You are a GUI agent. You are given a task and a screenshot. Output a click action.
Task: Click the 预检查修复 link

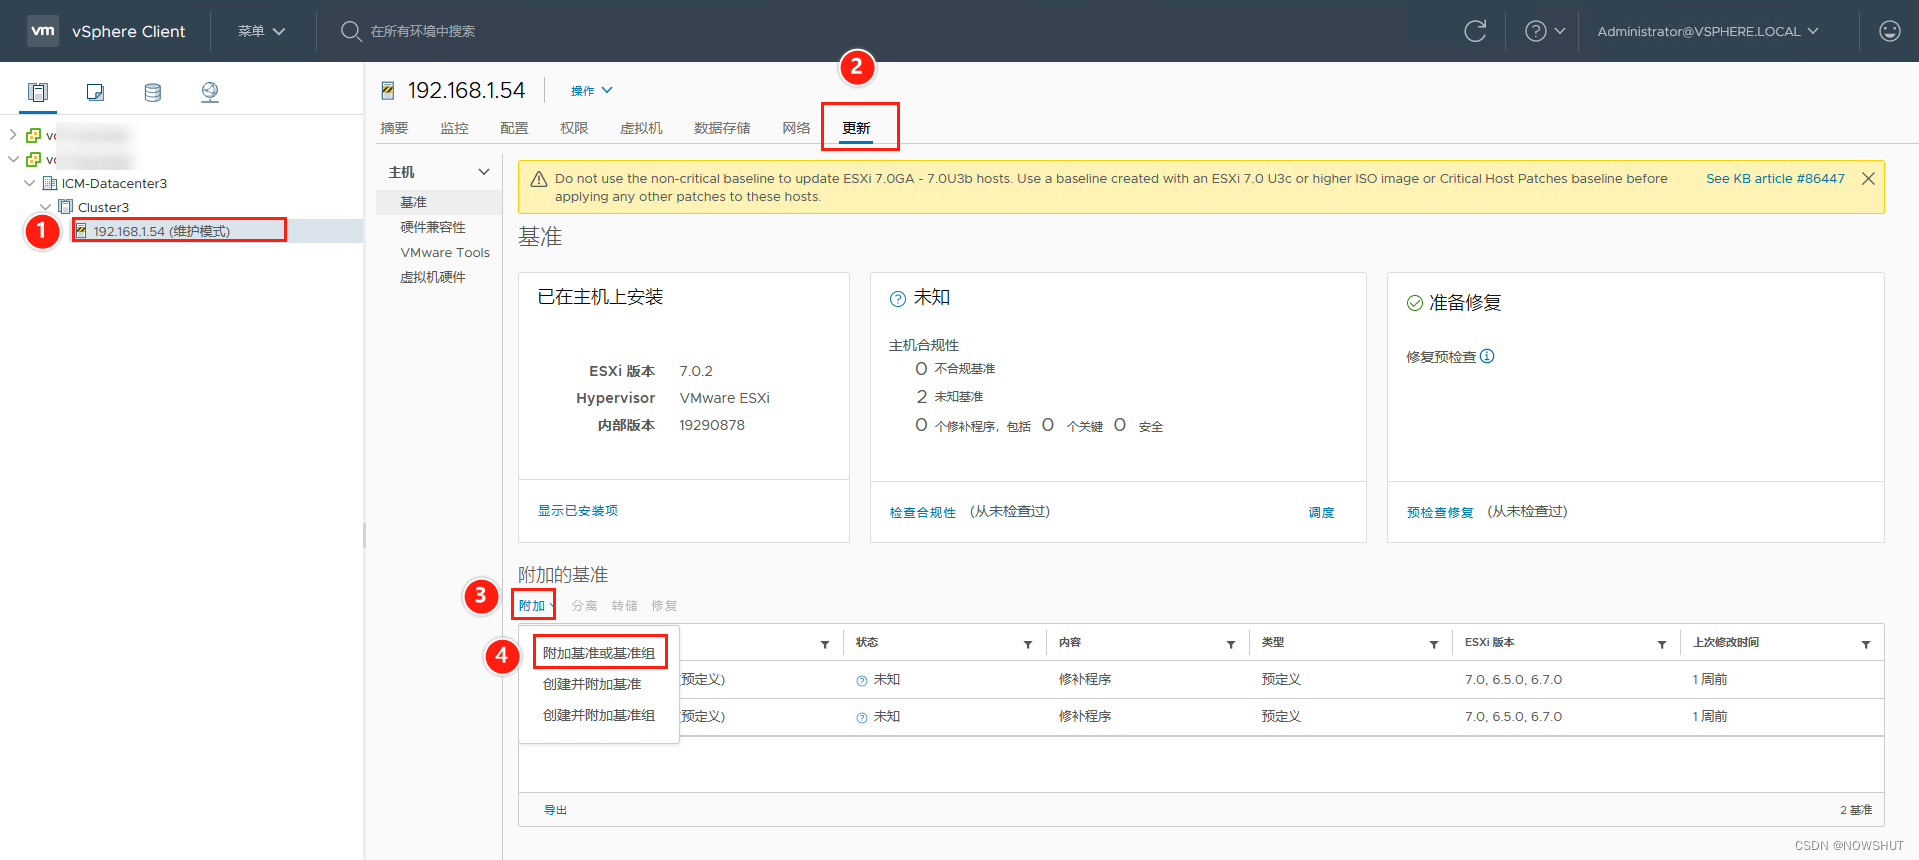click(x=1440, y=512)
